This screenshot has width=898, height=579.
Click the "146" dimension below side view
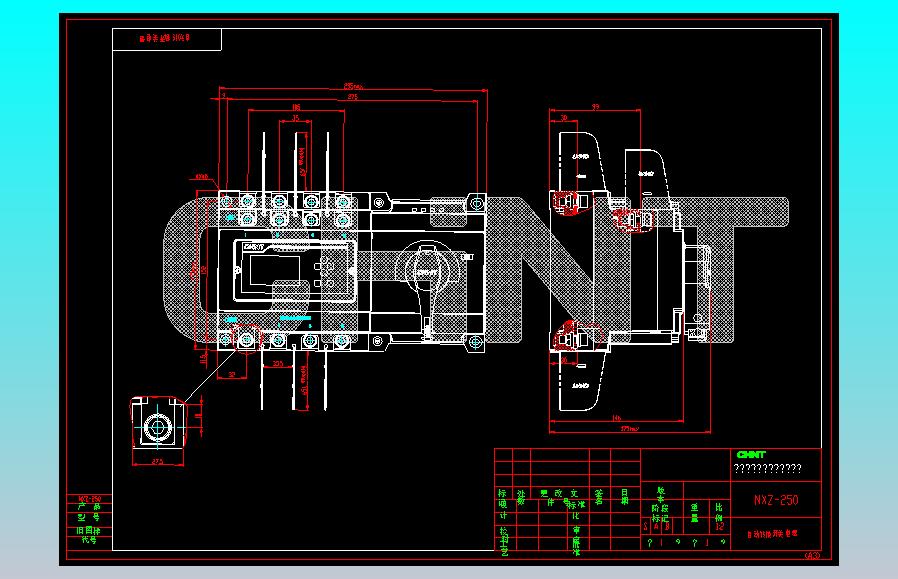point(616,418)
